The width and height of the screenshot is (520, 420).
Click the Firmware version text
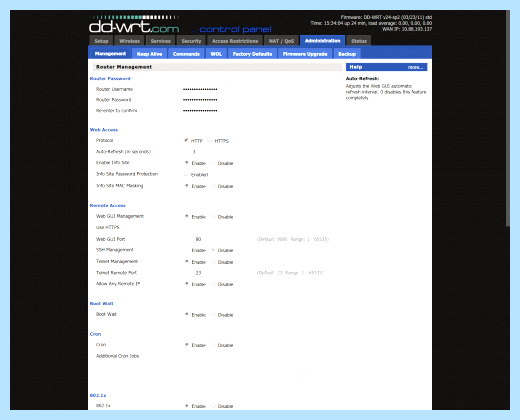click(x=386, y=17)
